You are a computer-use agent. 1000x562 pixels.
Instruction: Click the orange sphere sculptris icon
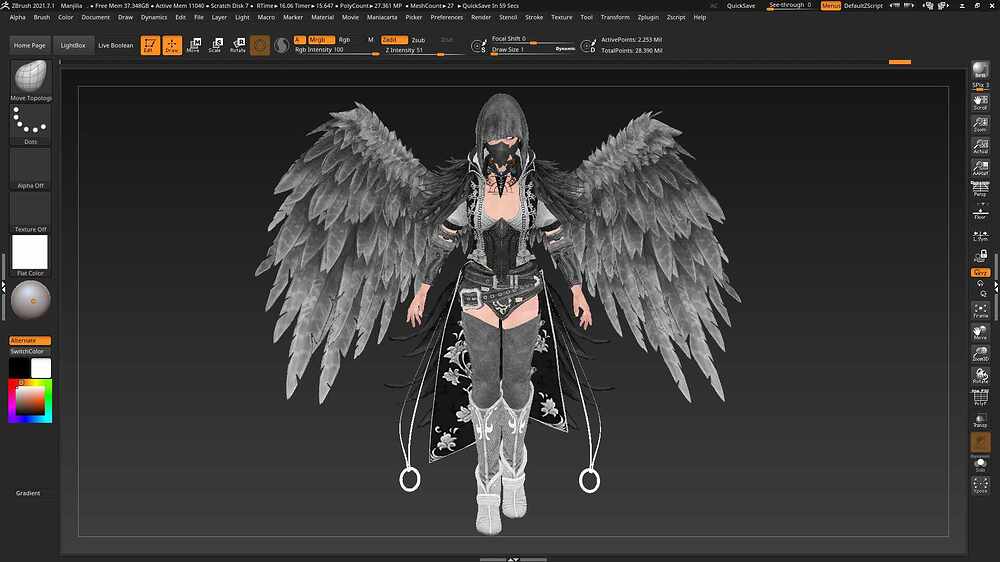(x=260, y=45)
